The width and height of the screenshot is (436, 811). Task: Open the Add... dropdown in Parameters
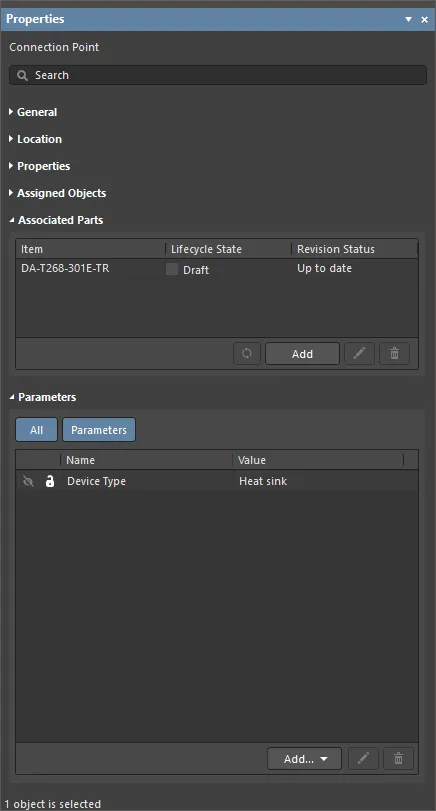[x=305, y=759]
